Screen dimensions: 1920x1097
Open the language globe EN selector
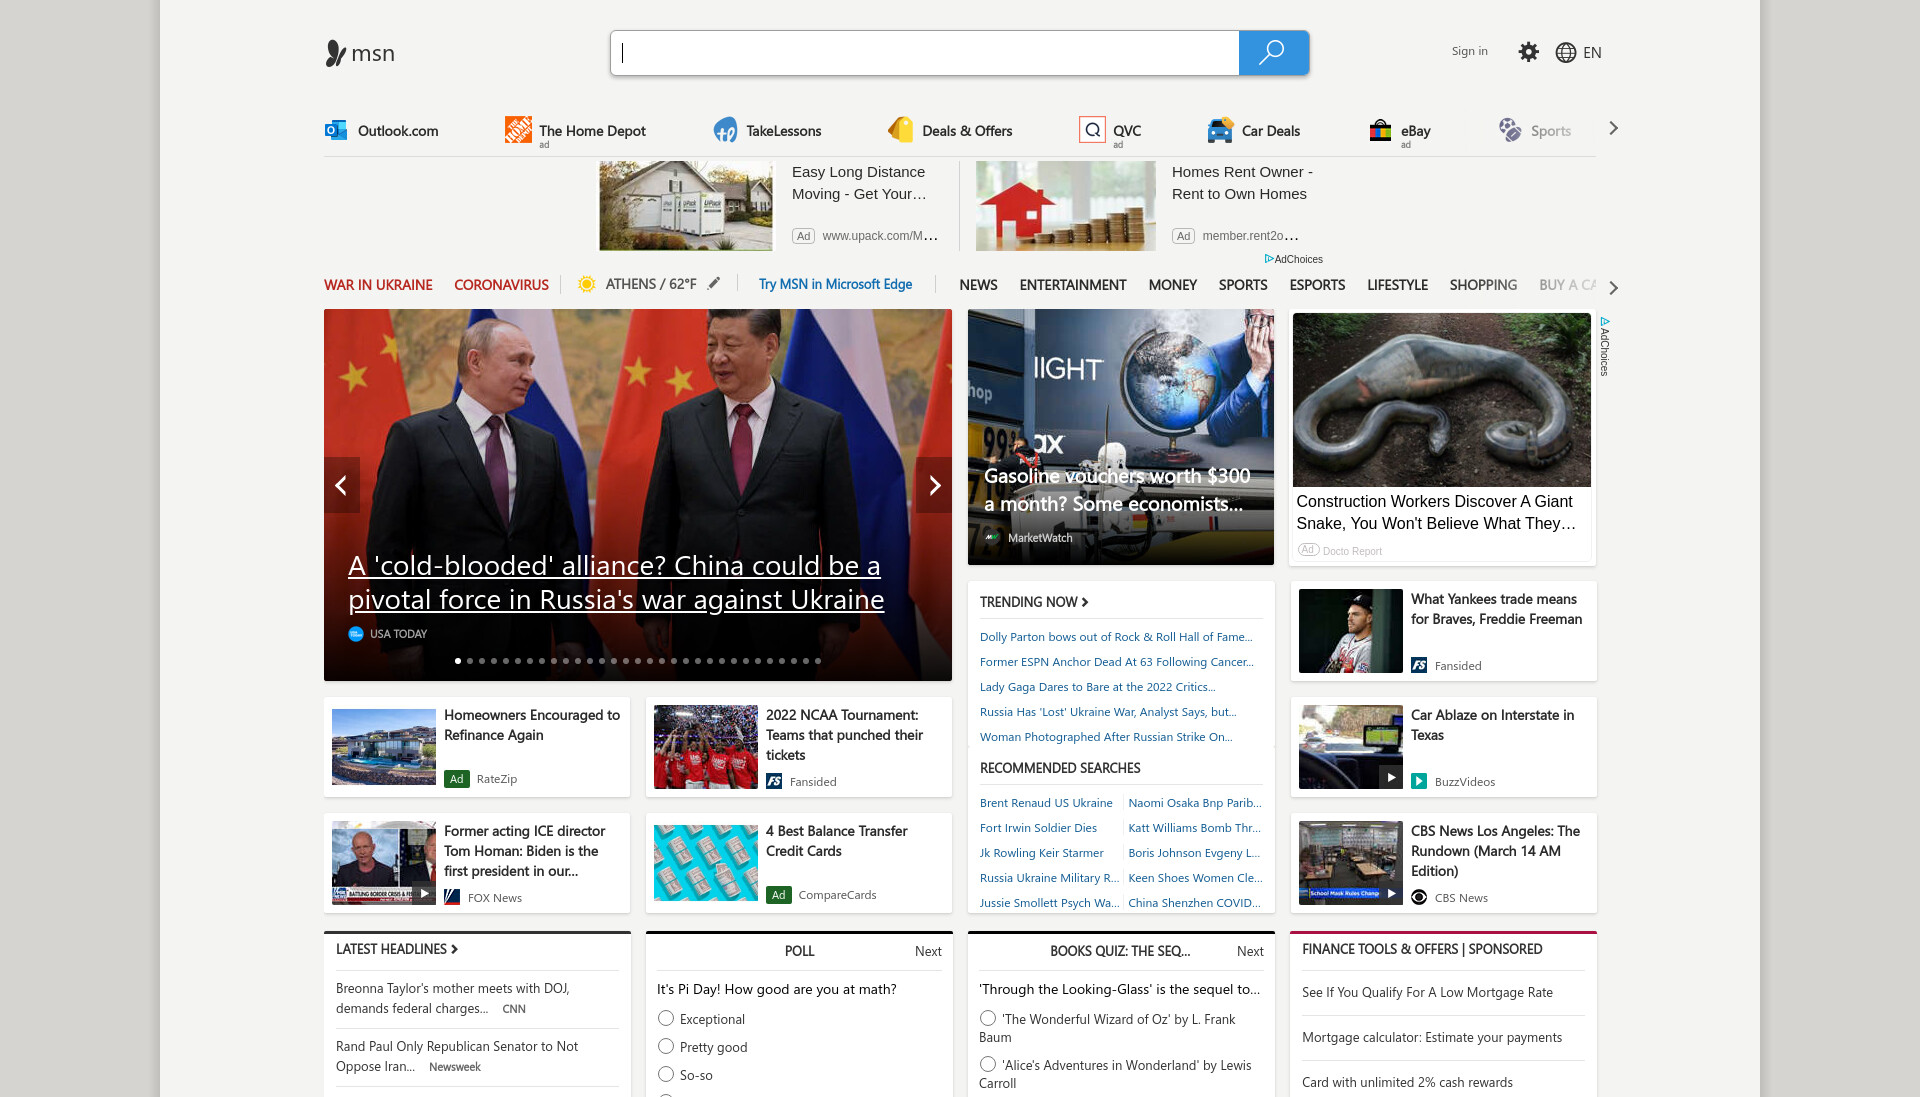(x=1578, y=52)
